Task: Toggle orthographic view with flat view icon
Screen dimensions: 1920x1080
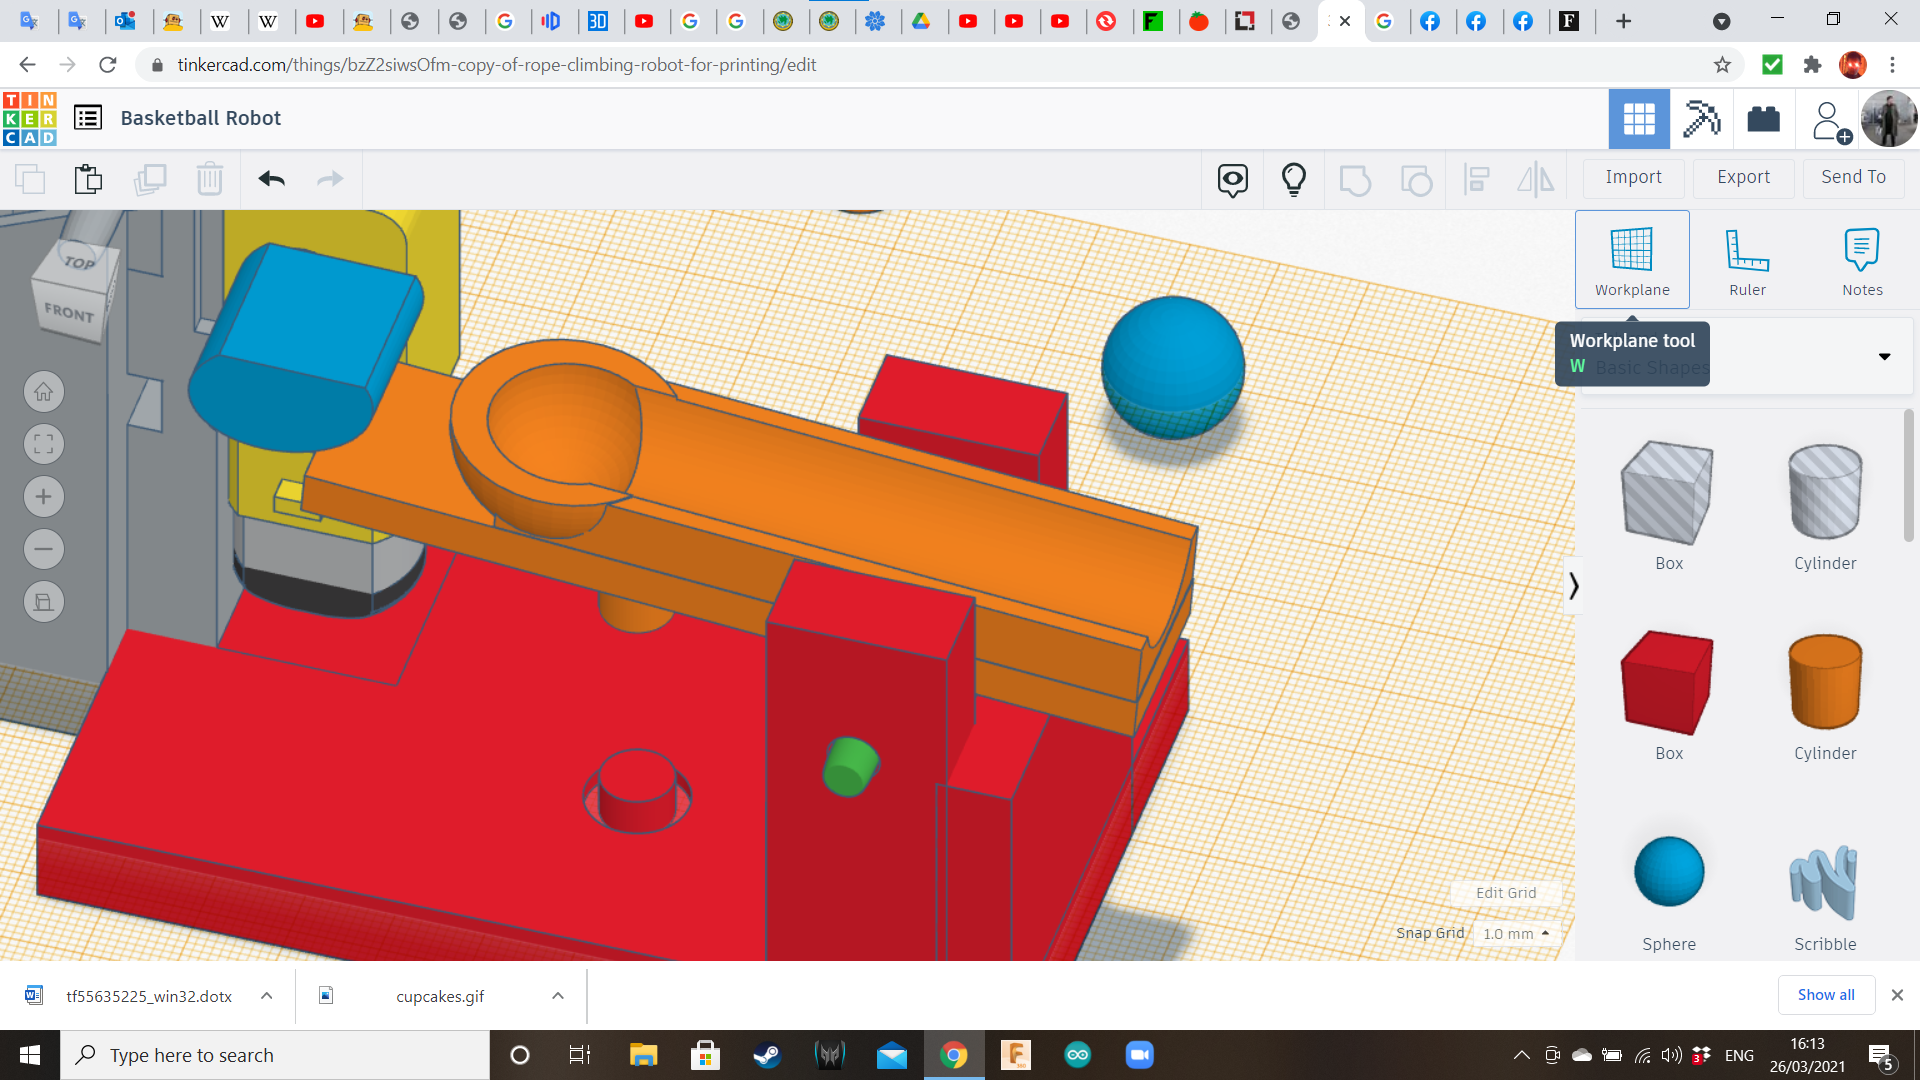Action: tap(43, 601)
